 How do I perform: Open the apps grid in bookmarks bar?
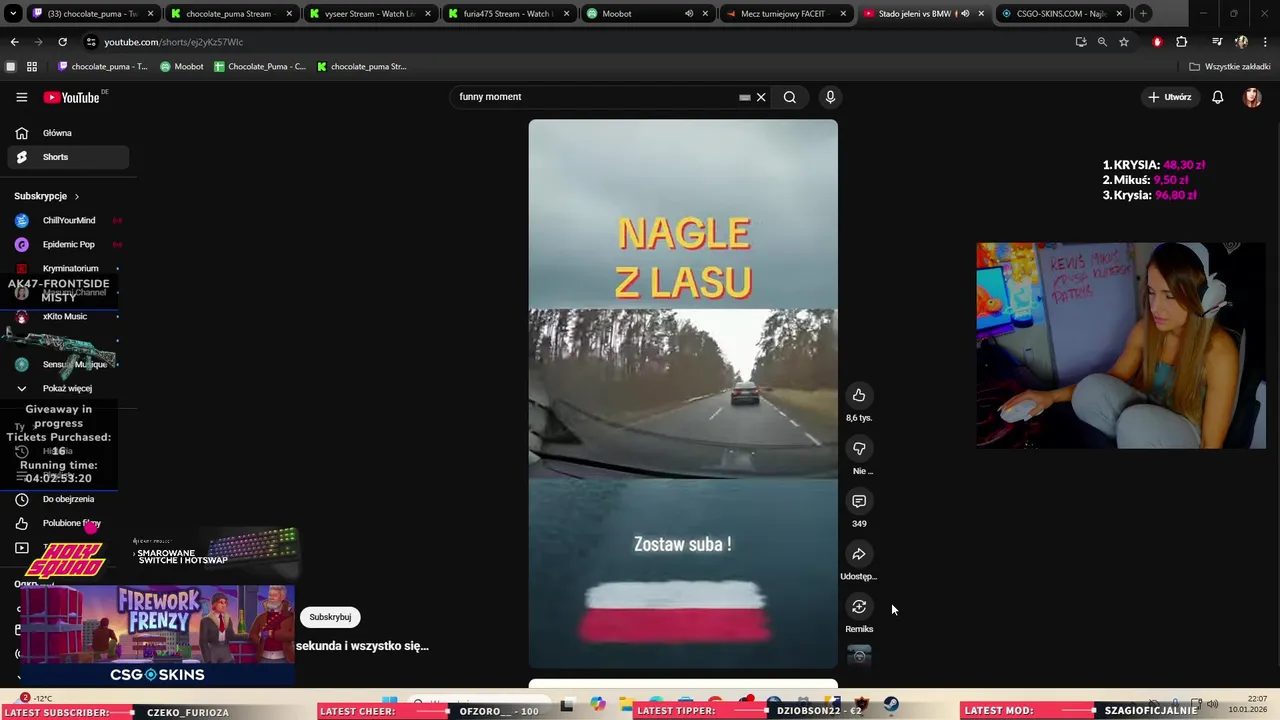pyautogui.click(x=32, y=67)
